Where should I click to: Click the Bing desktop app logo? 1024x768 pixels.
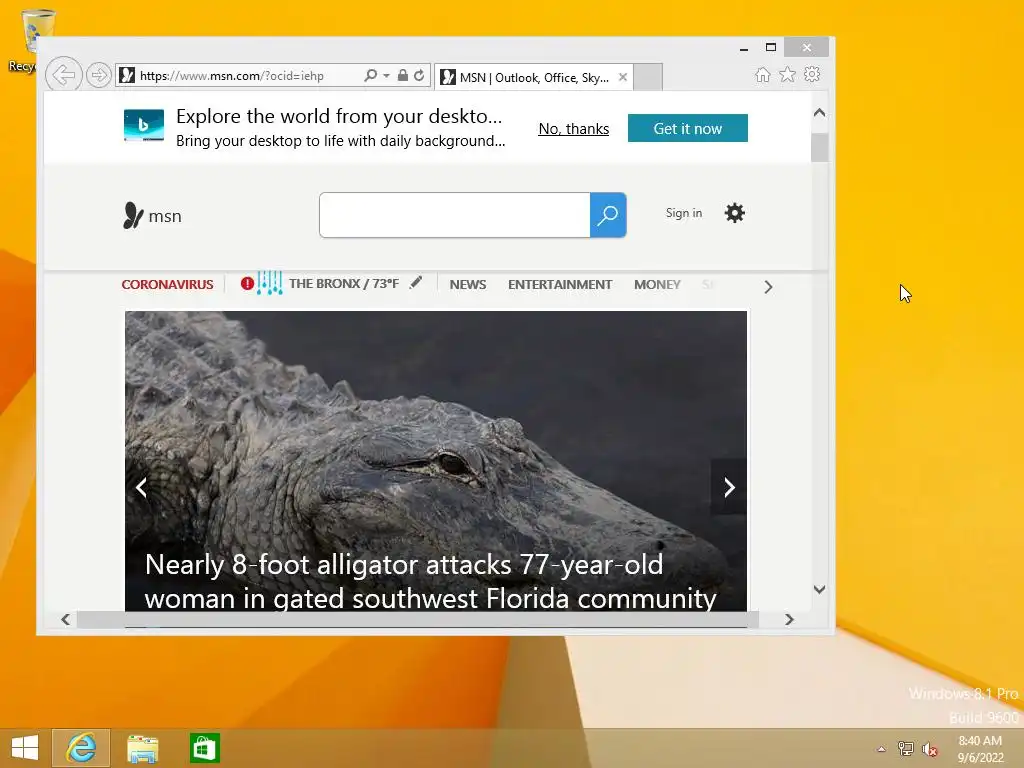point(144,125)
